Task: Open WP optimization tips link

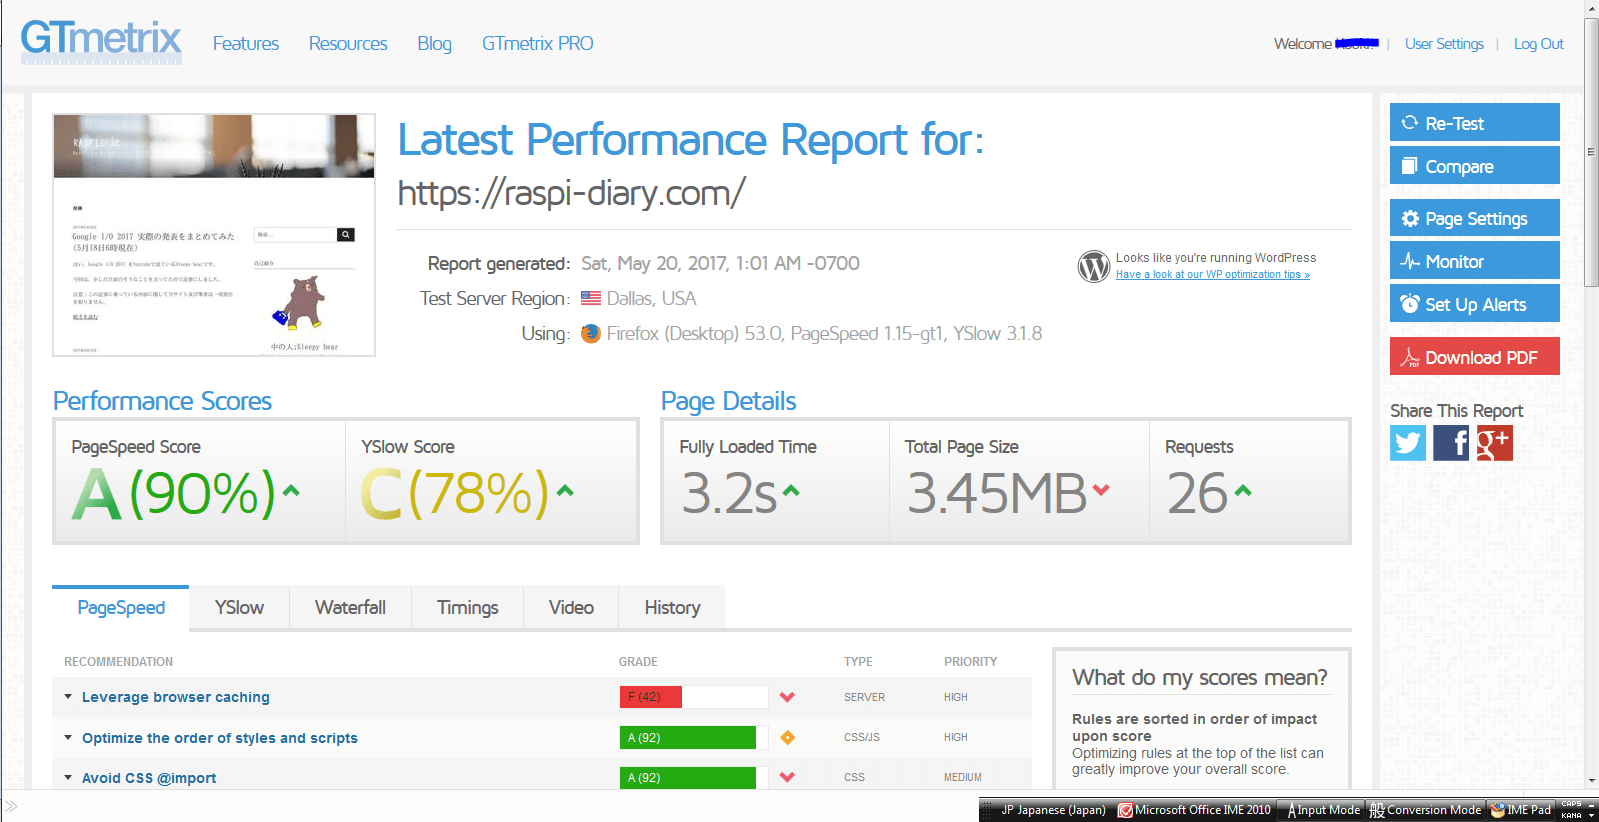Action: click(x=1213, y=274)
